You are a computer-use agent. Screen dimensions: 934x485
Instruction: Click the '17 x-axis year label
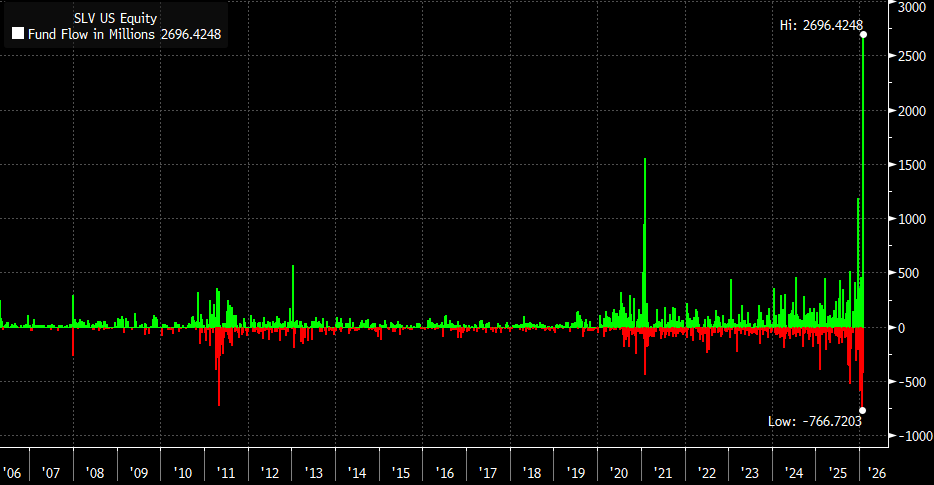coord(487,473)
